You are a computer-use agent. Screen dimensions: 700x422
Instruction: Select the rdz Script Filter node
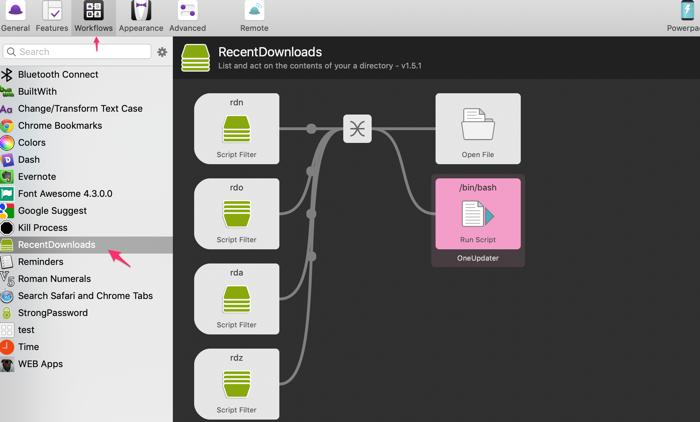(x=236, y=384)
